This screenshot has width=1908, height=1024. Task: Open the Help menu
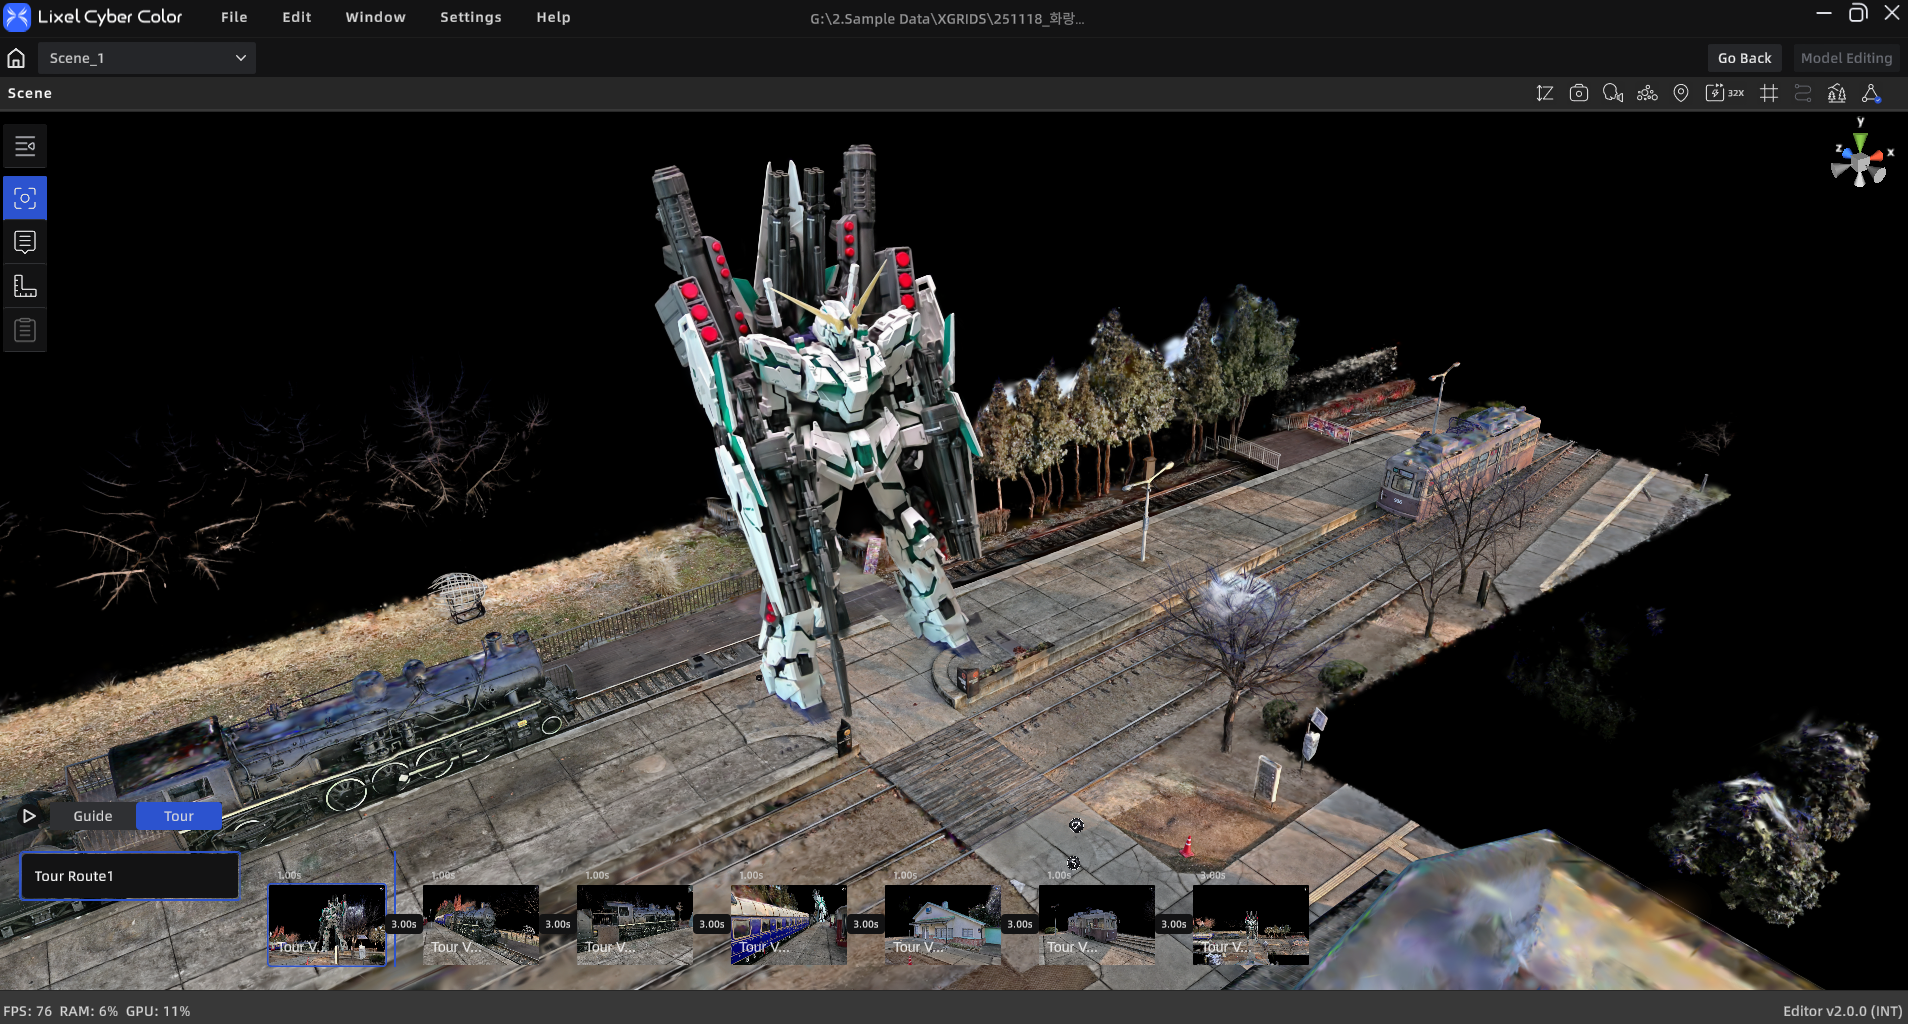point(553,17)
